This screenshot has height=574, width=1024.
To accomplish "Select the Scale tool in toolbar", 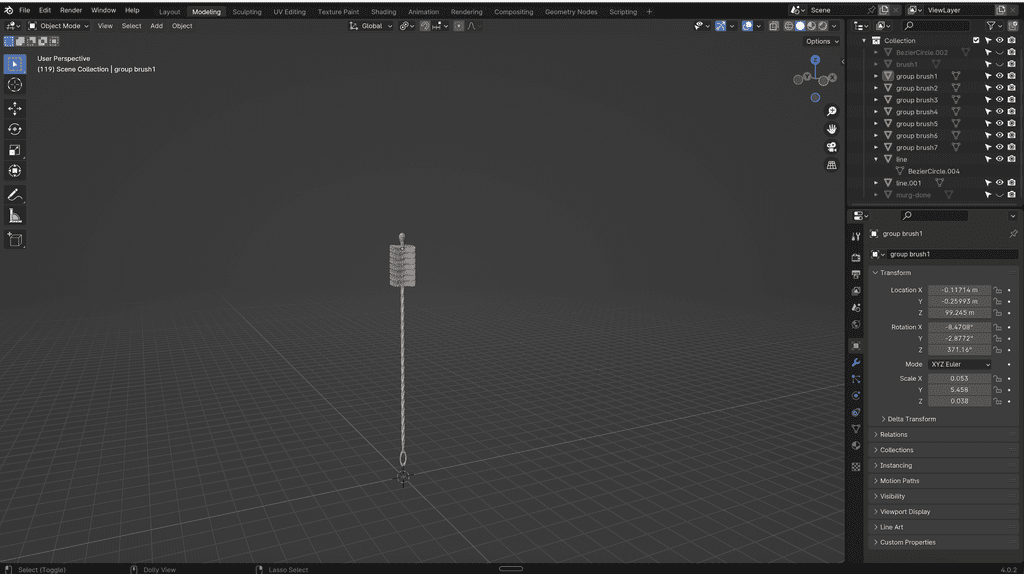I will point(15,150).
